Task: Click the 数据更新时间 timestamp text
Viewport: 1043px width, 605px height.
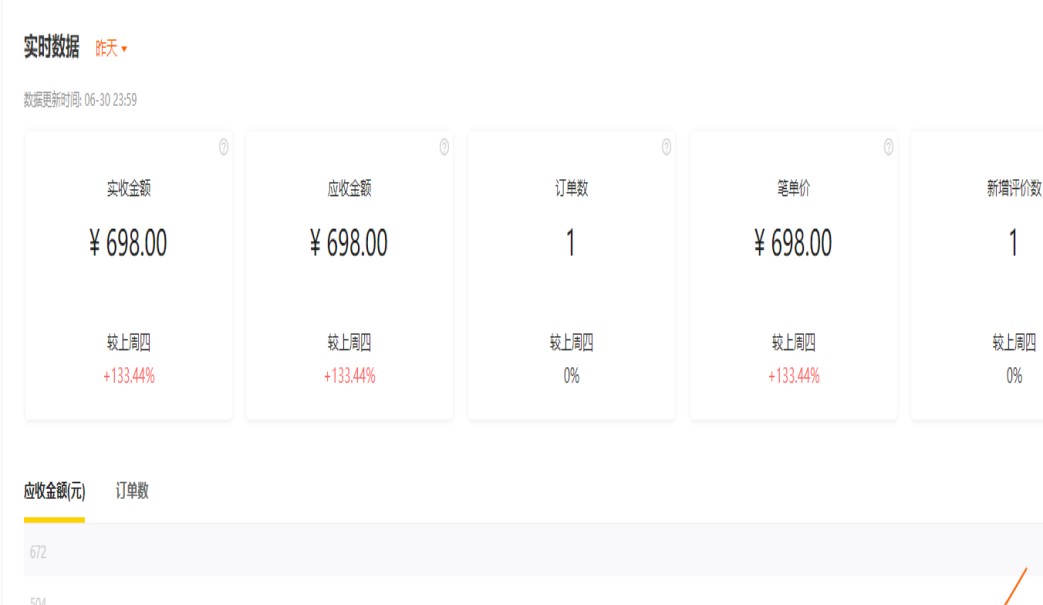Action: 80,100
